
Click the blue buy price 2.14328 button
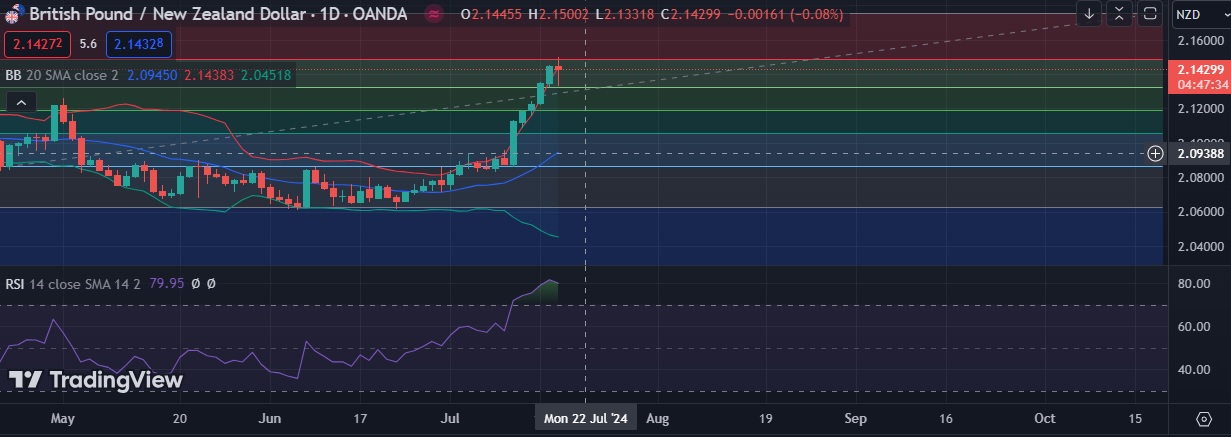139,44
